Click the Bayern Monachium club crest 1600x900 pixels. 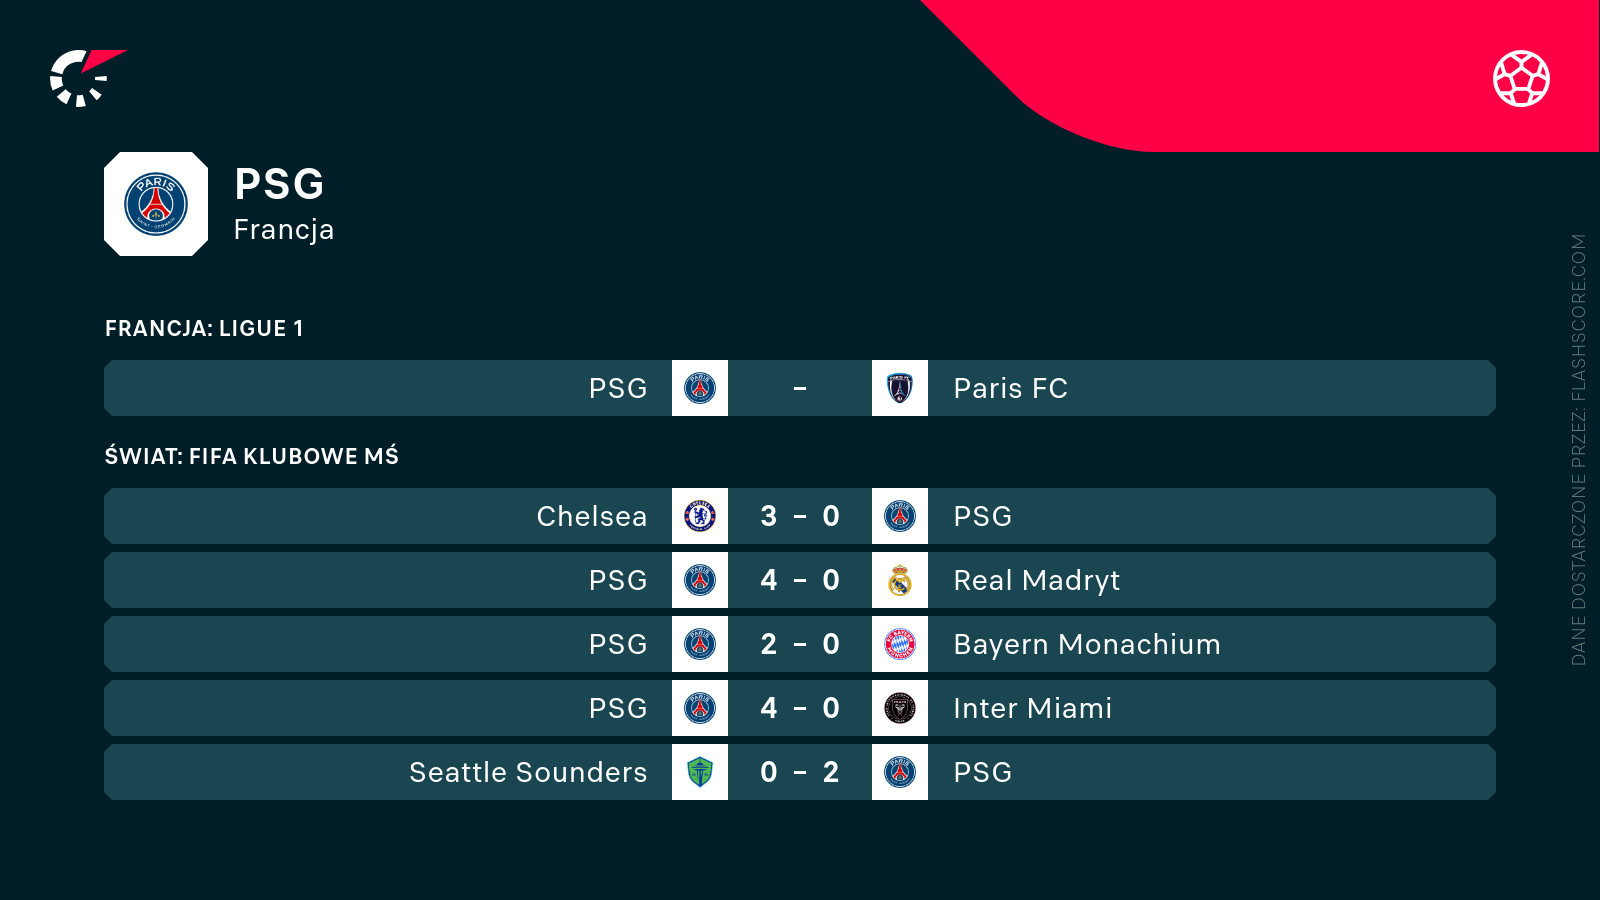point(900,644)
